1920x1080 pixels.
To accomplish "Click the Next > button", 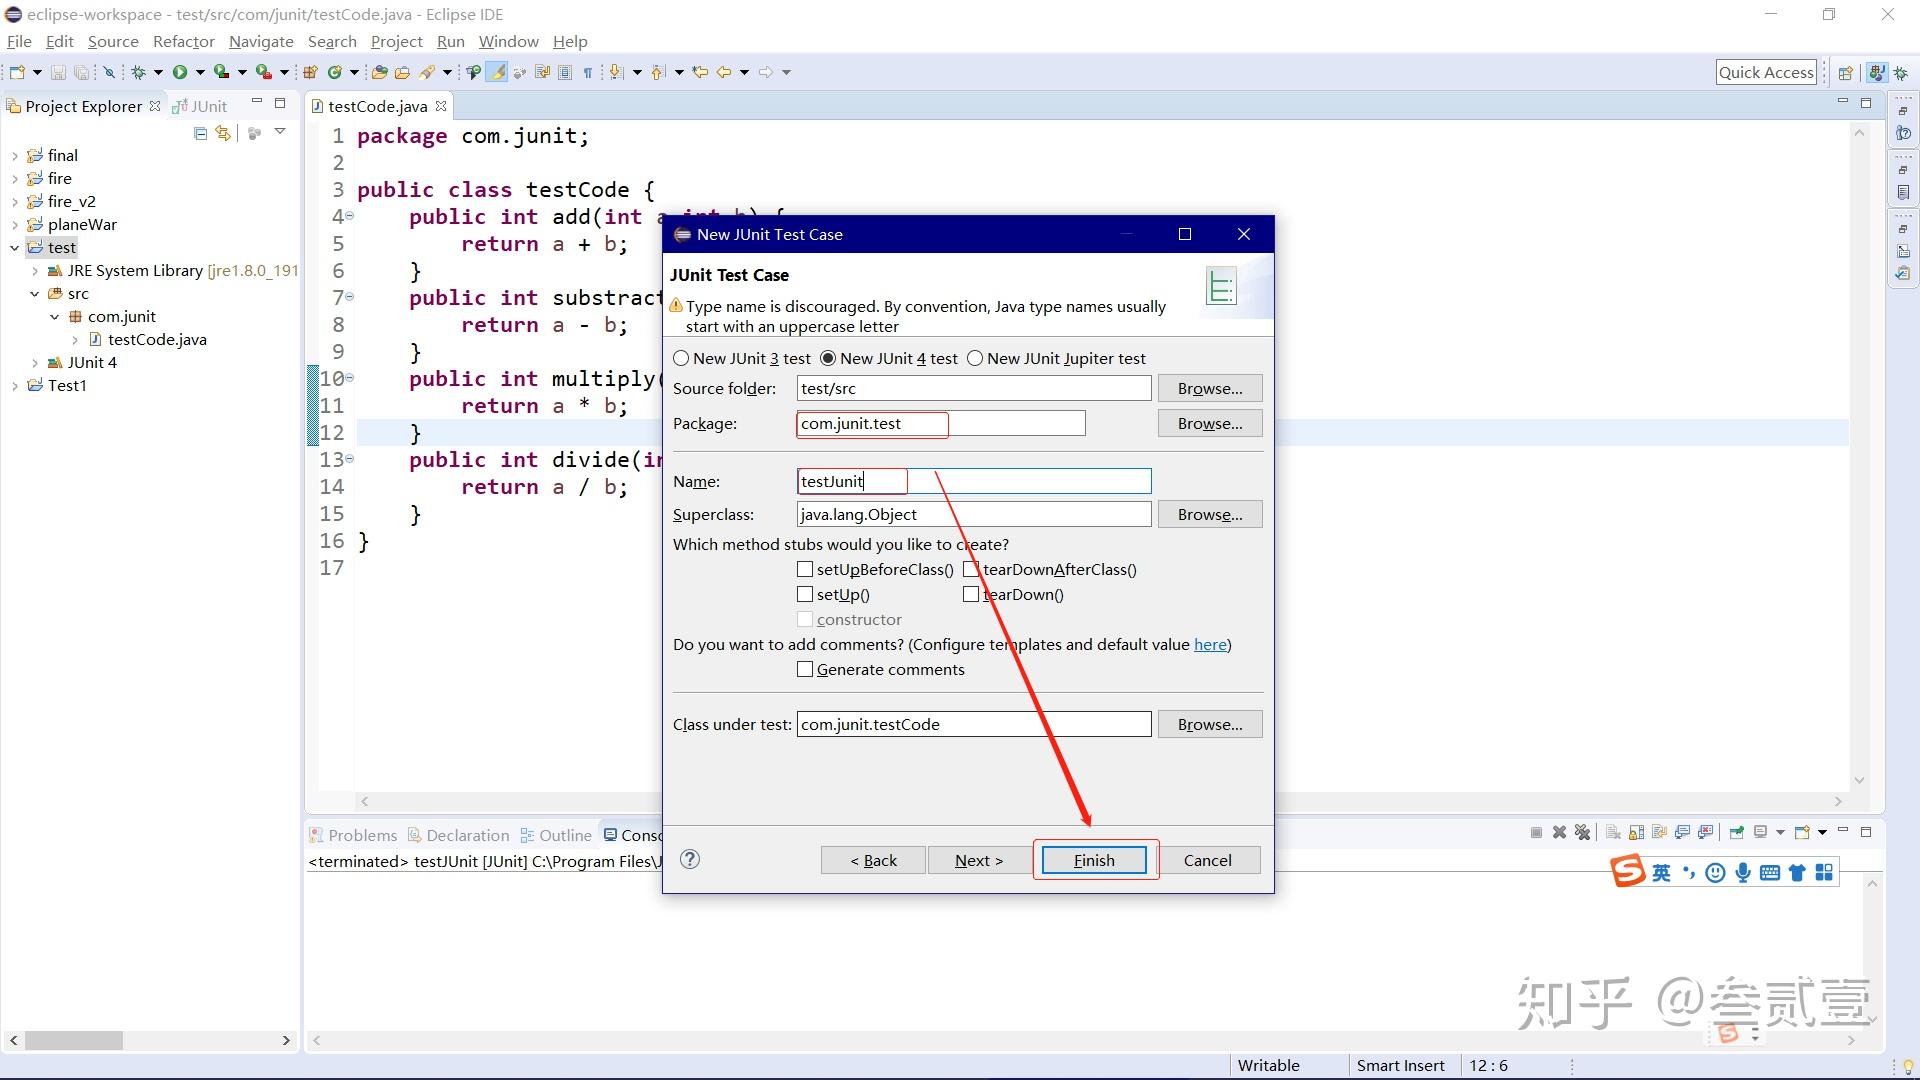I will (978, 860).
